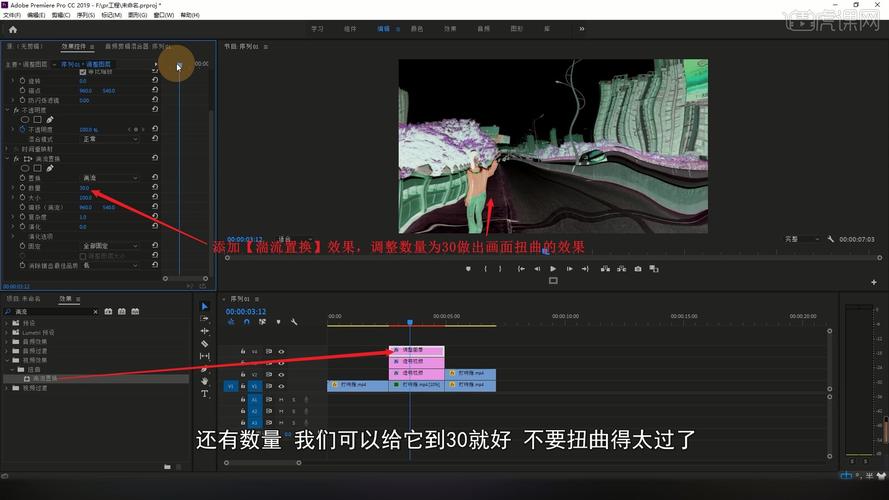Click Go to In point button
Image resolution: width=889 pixels, height=500 pixels.
pos(520,269)
